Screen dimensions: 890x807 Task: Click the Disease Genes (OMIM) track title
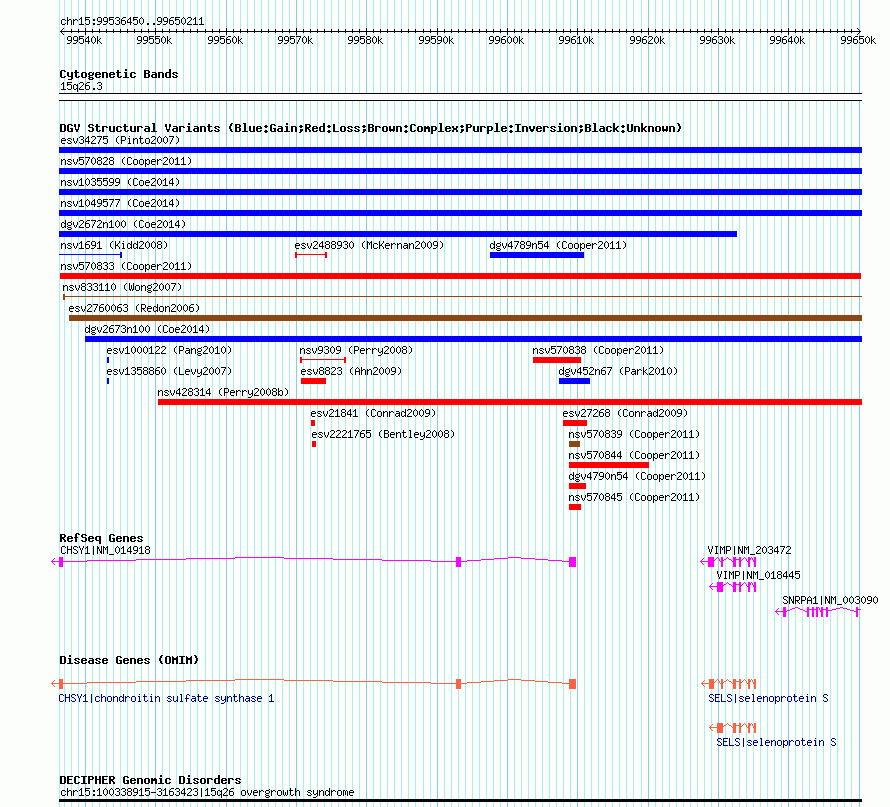pyautogui.click(x=129, y=660)
